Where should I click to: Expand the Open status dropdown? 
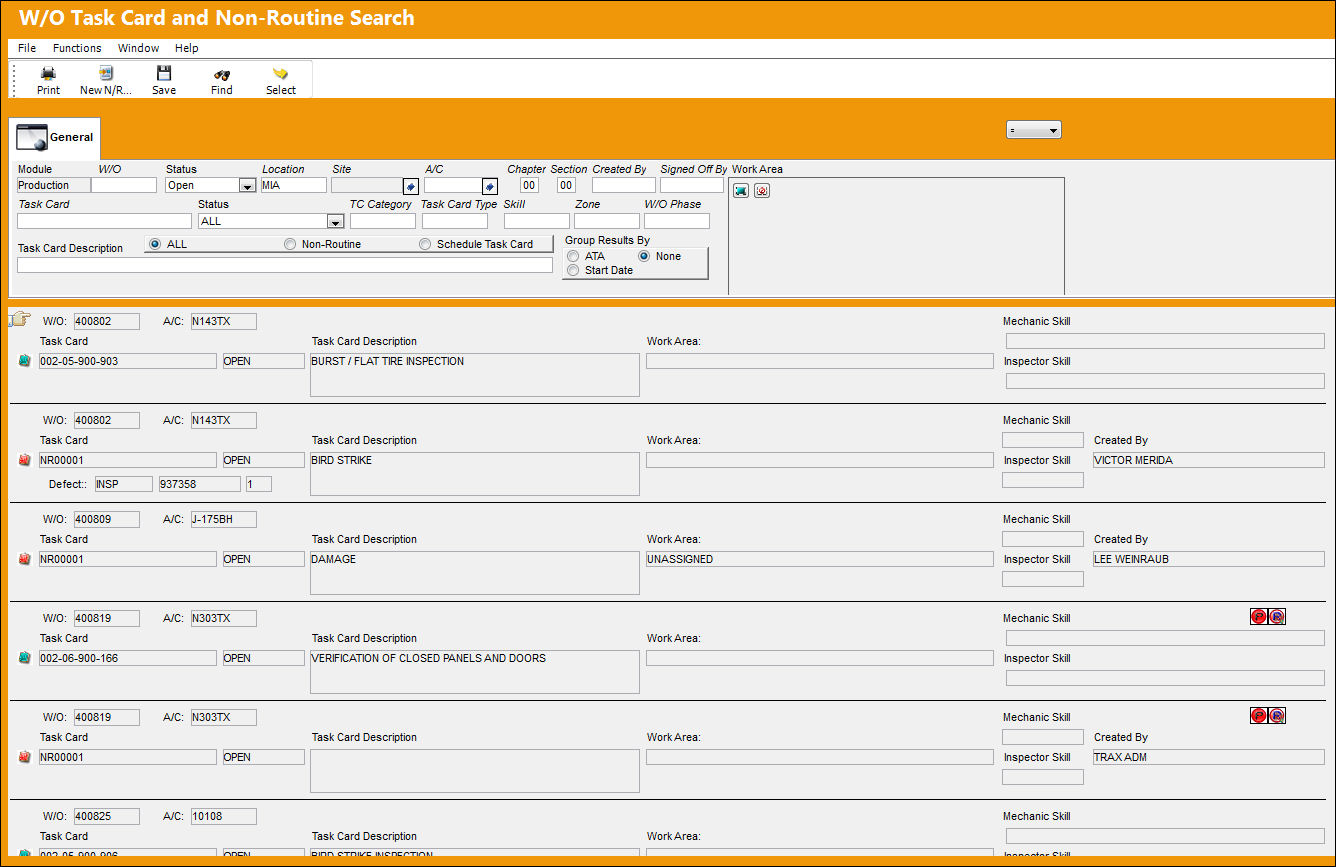click(247, 186)
